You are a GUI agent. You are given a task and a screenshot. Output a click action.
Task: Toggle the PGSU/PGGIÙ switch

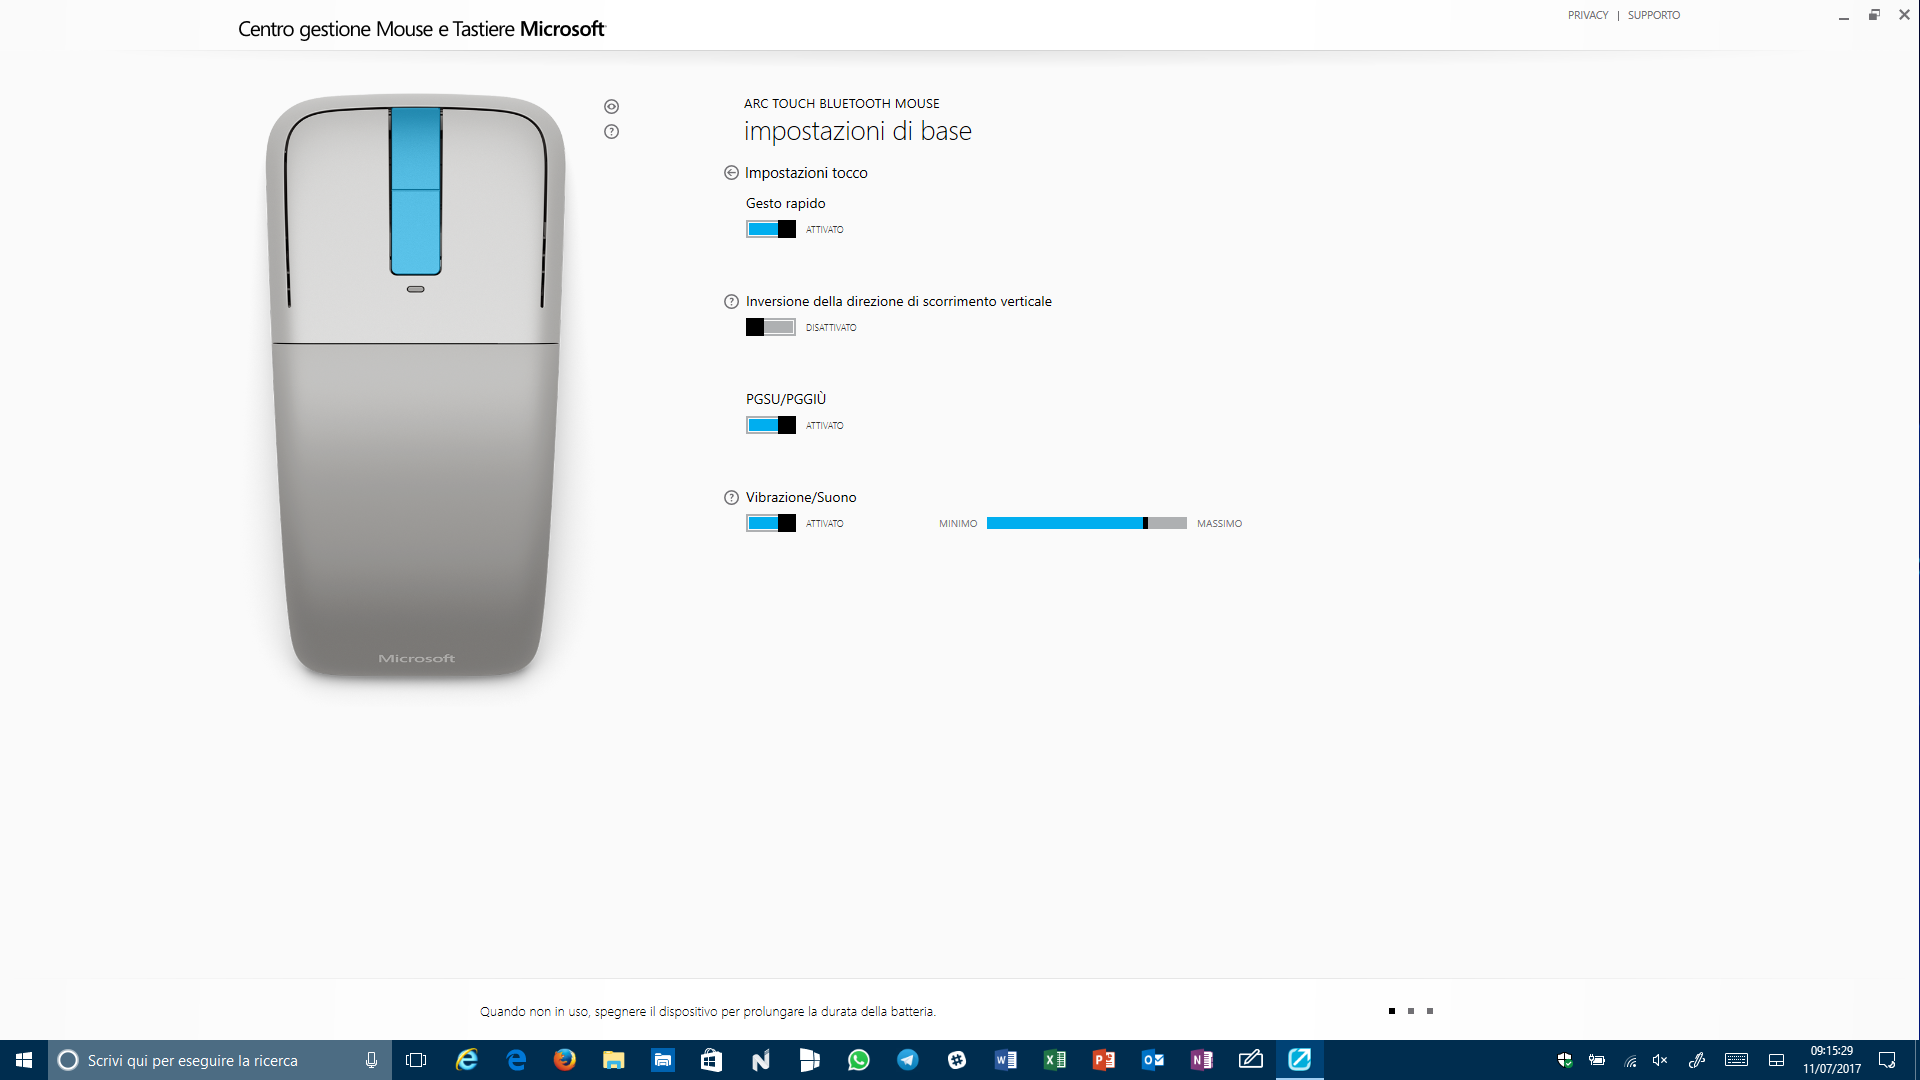click(x=770, y=425)
